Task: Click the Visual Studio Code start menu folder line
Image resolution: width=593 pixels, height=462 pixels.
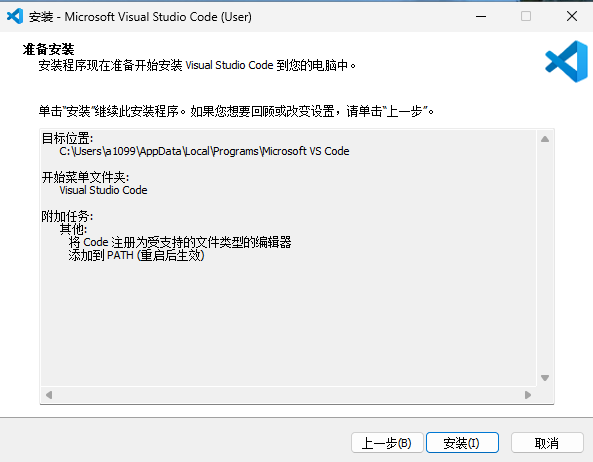Action: click(x=103, y=190)
